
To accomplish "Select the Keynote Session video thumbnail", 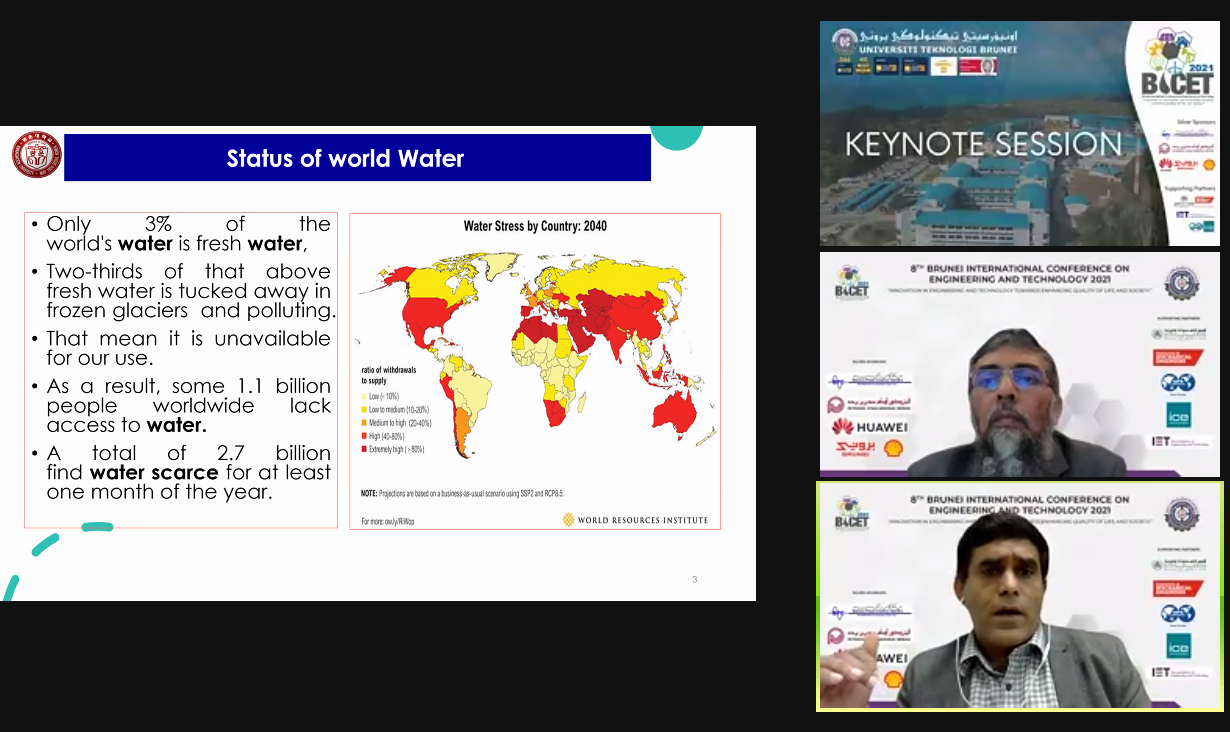I will [x=1018, y=134].
